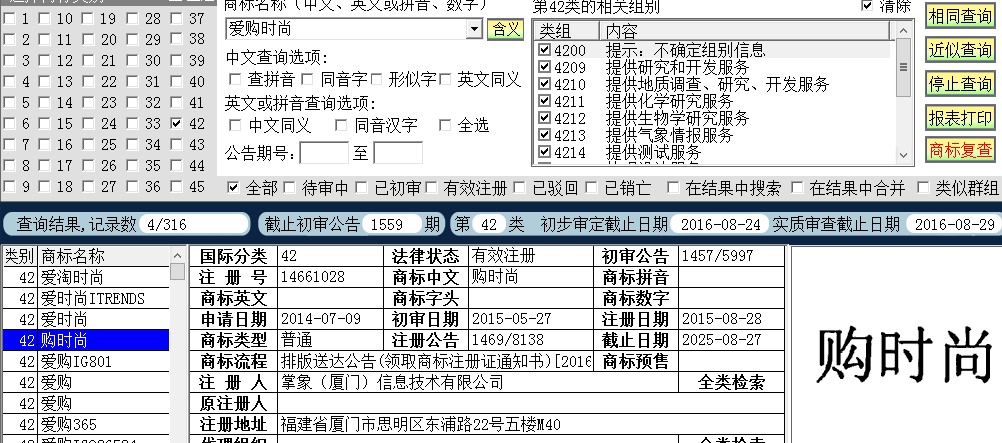Check class 41 checkbox
1002x443 pixels.
(x=177, y=102)
